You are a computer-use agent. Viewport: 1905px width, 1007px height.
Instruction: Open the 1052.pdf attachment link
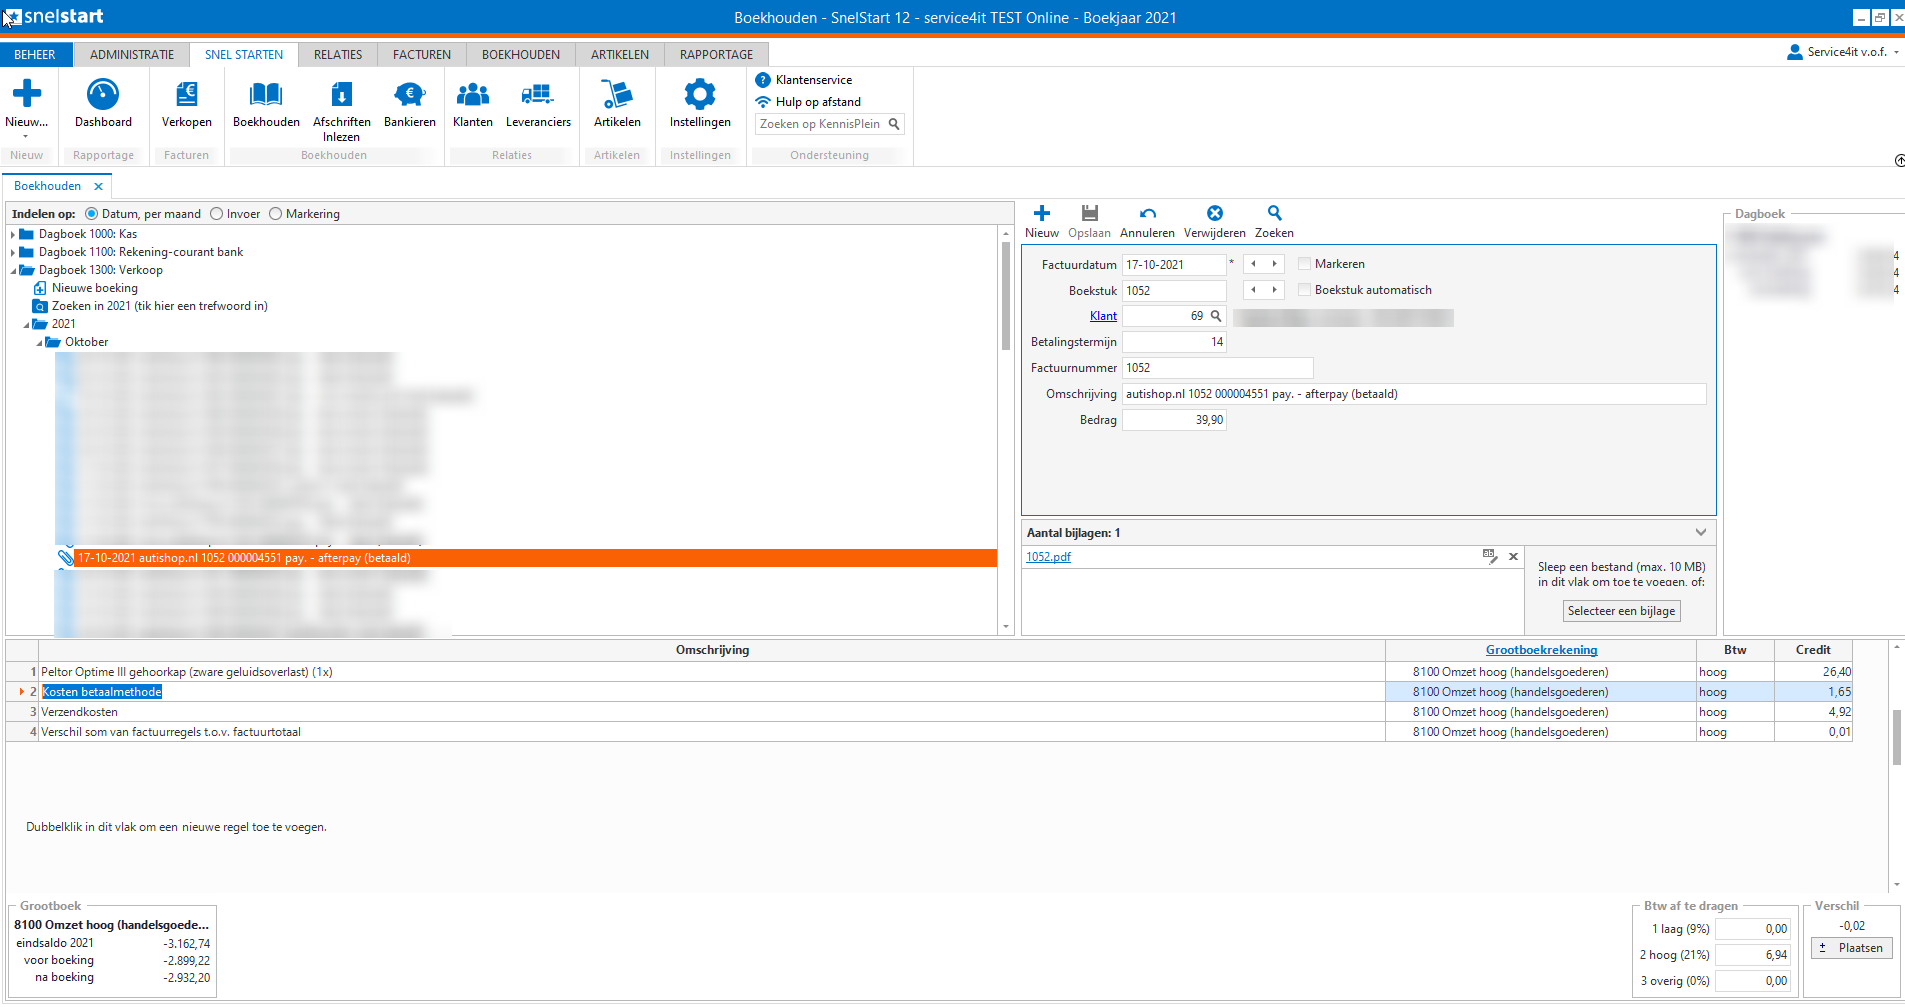coord(1048,557)
